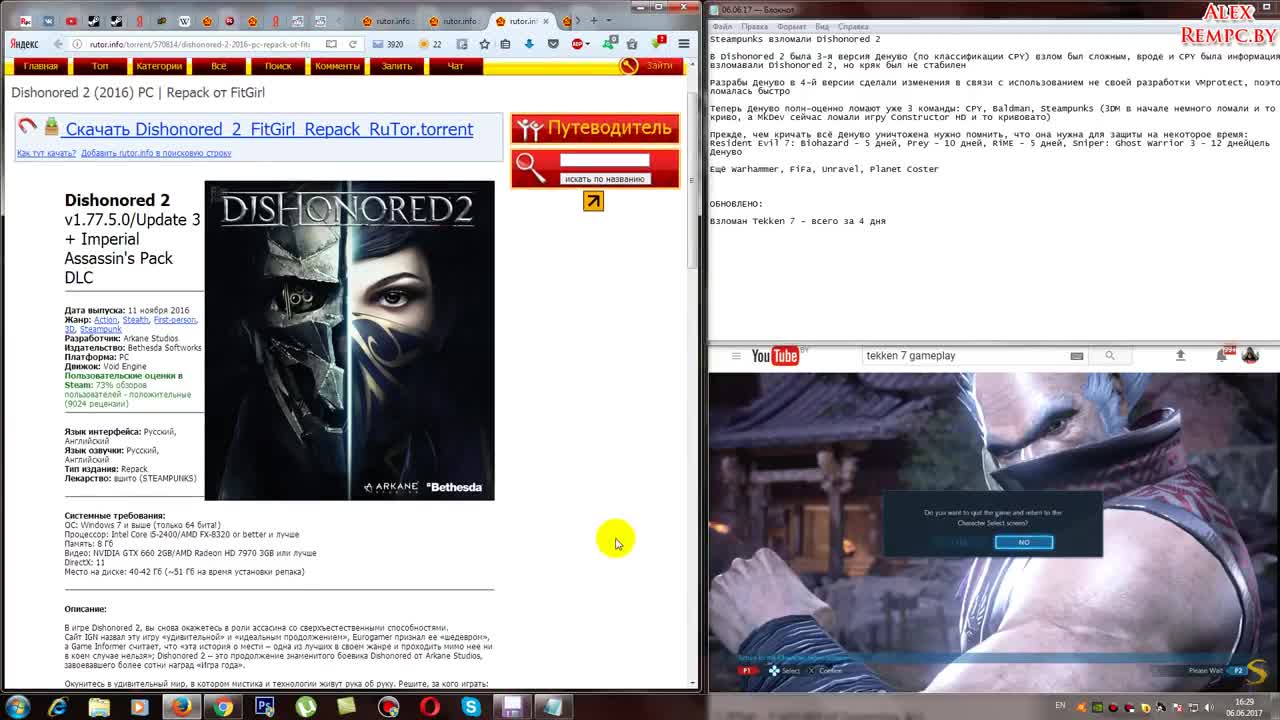The height and width of the screenshot is (720, 1280).
Task: Open the weather widget showing 22
Action: click(x=430, y=44)
